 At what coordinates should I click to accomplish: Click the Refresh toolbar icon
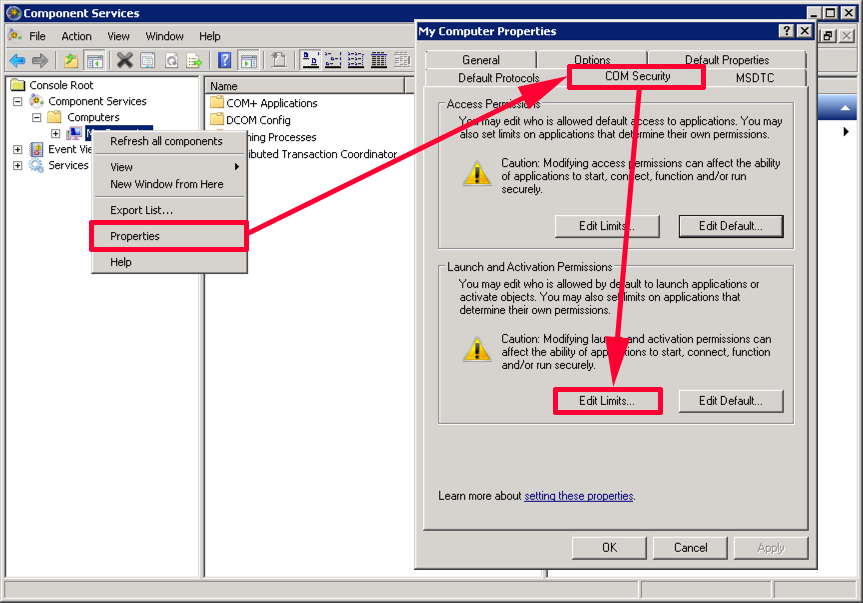pyautogui.click(x=171, y=60)
